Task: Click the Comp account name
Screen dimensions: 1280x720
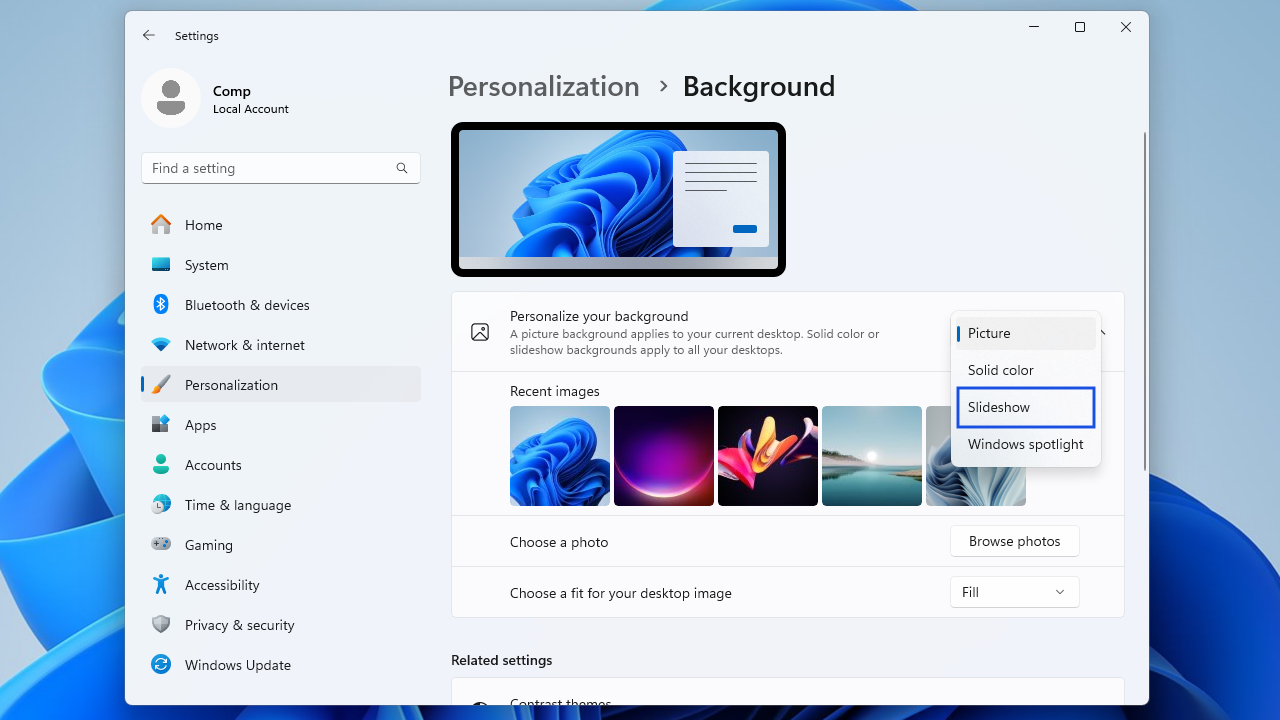Action: pos(232,91)
